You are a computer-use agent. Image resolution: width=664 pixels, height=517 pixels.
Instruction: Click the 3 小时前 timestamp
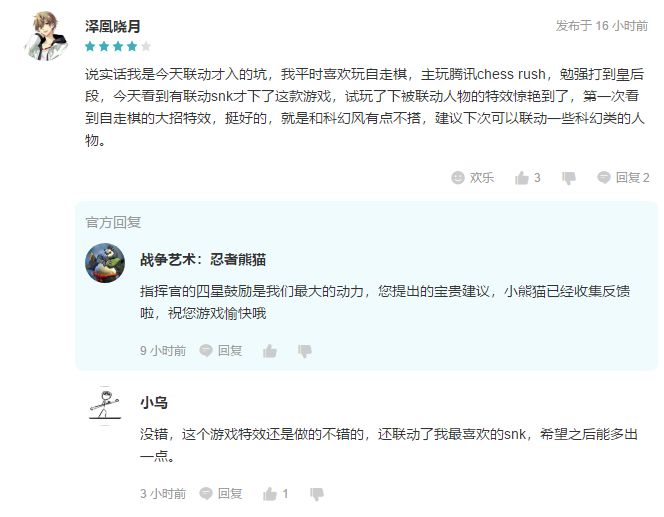point(163,494)
